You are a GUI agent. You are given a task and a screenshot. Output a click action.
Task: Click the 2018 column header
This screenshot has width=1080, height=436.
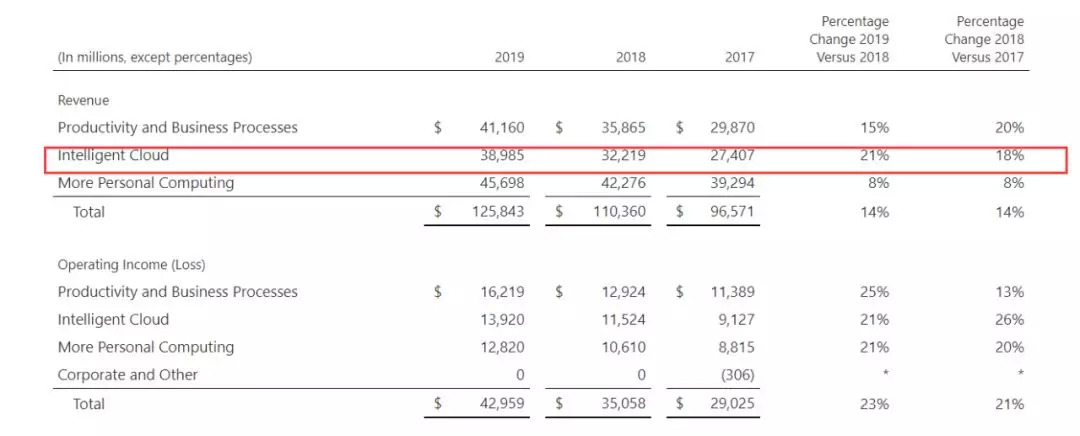click(x=630, y=57)
